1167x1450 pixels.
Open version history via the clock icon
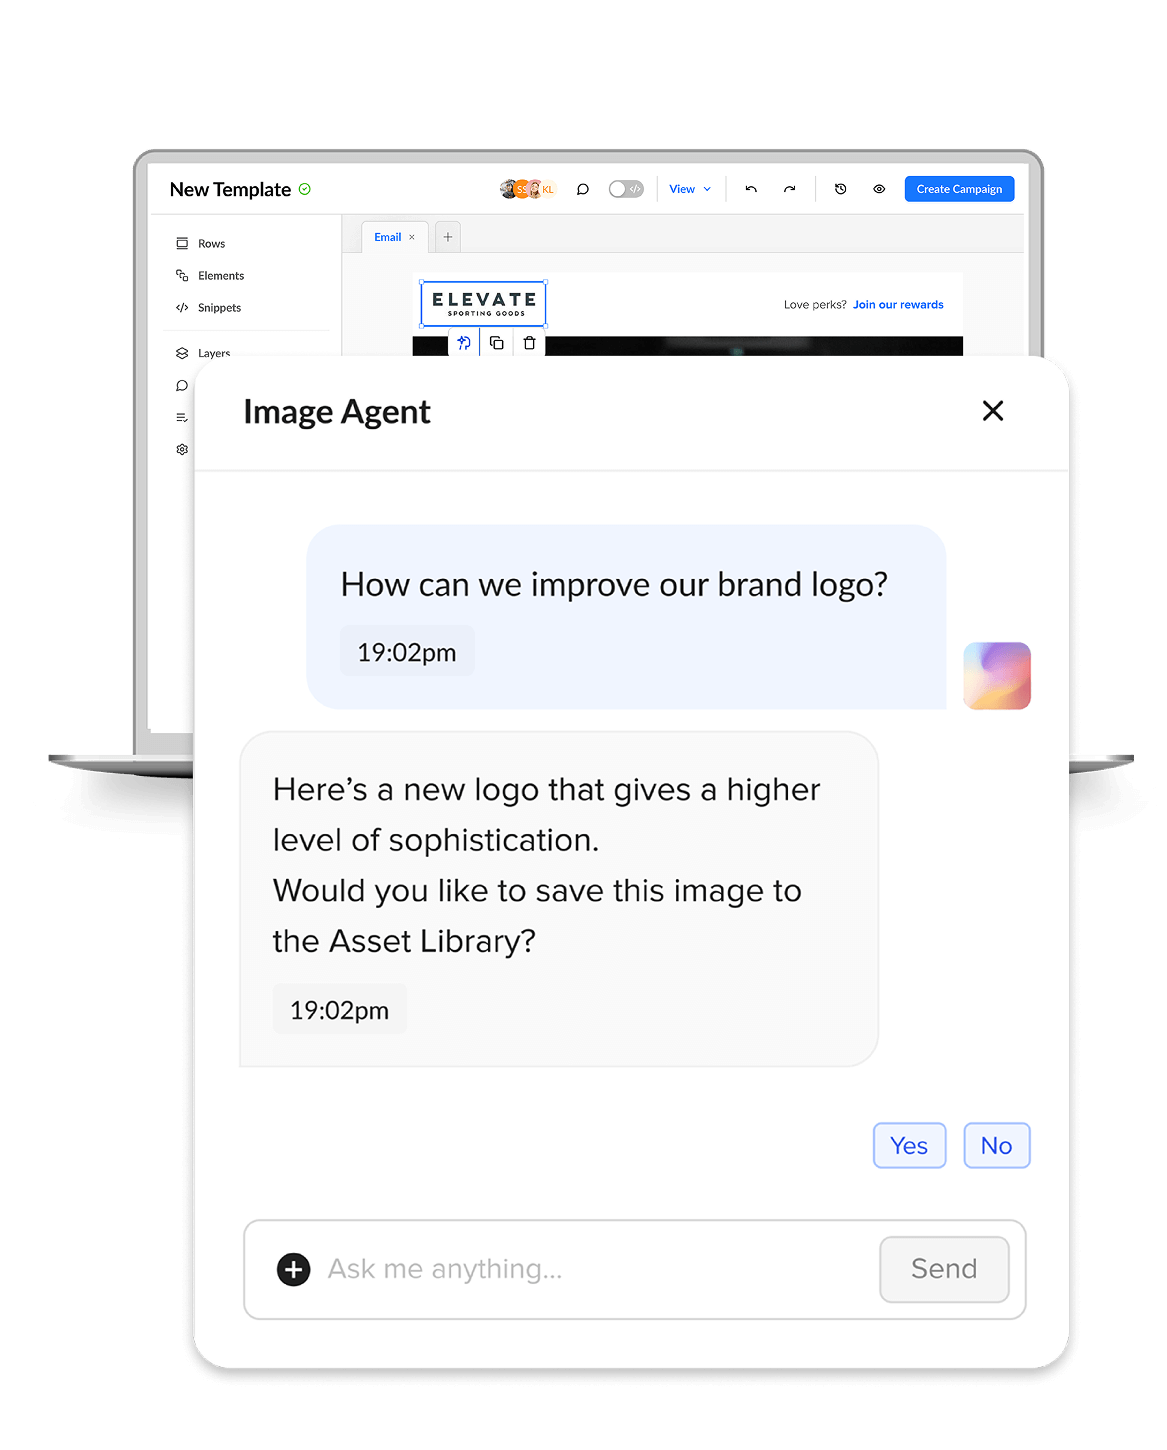tap(840, 188)
